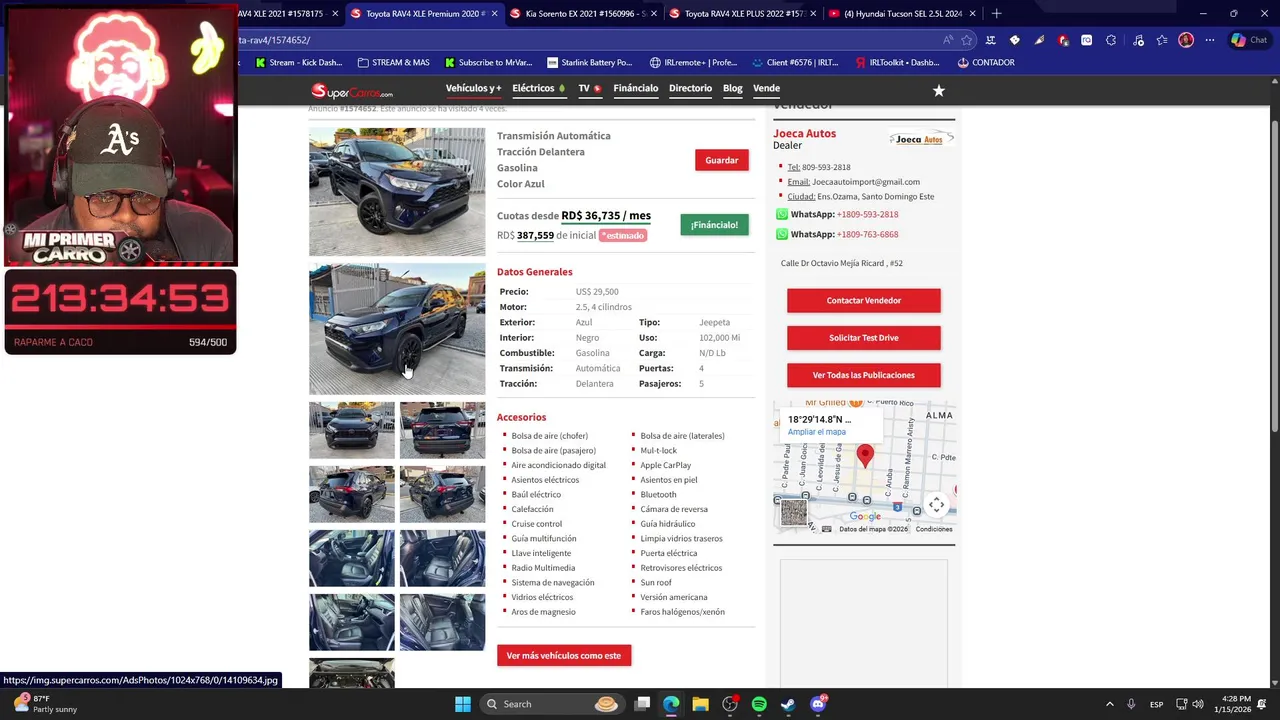The image size is (1280, 720).
Task: Show hidden system tray icons chevron
Action: tap(1109, 704)
